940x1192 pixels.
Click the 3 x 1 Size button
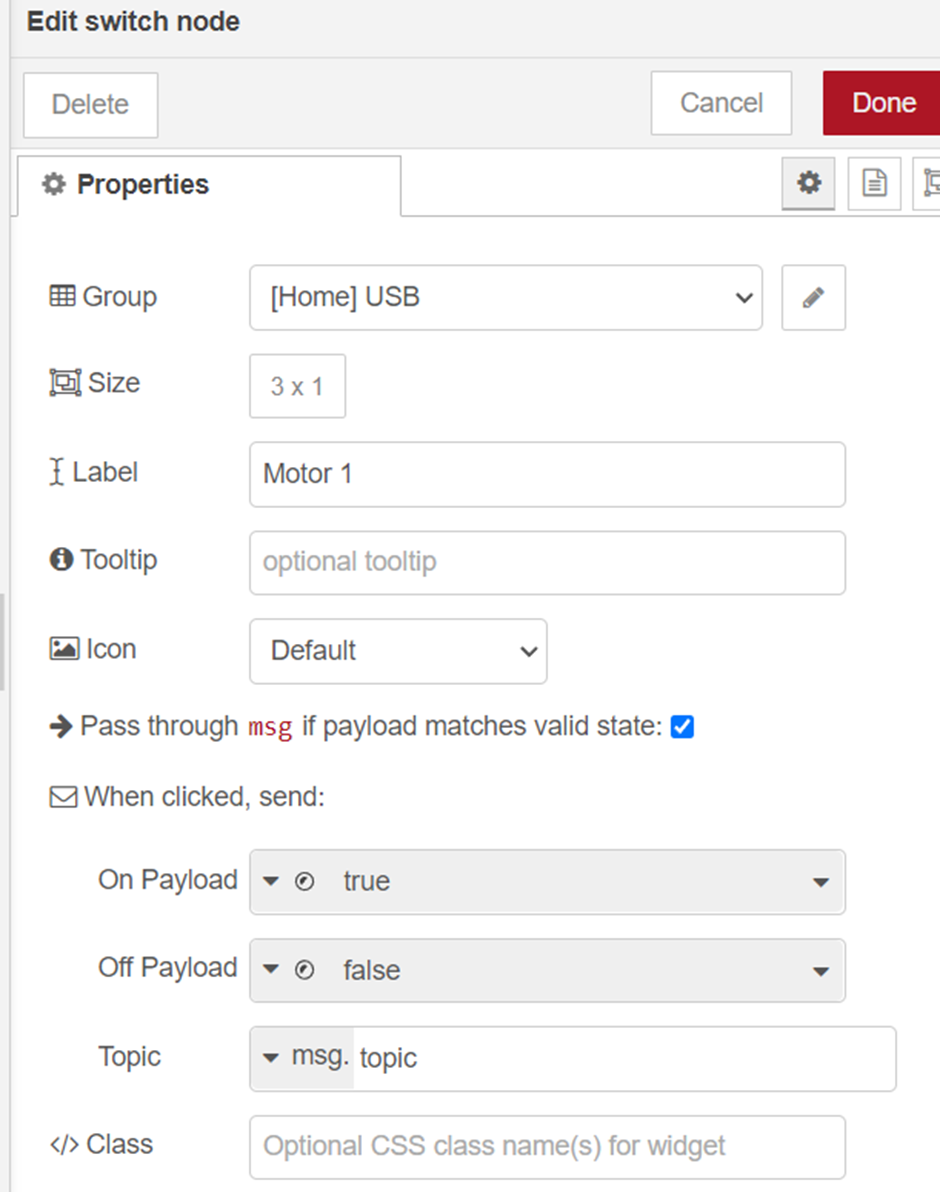click(297, 386)
